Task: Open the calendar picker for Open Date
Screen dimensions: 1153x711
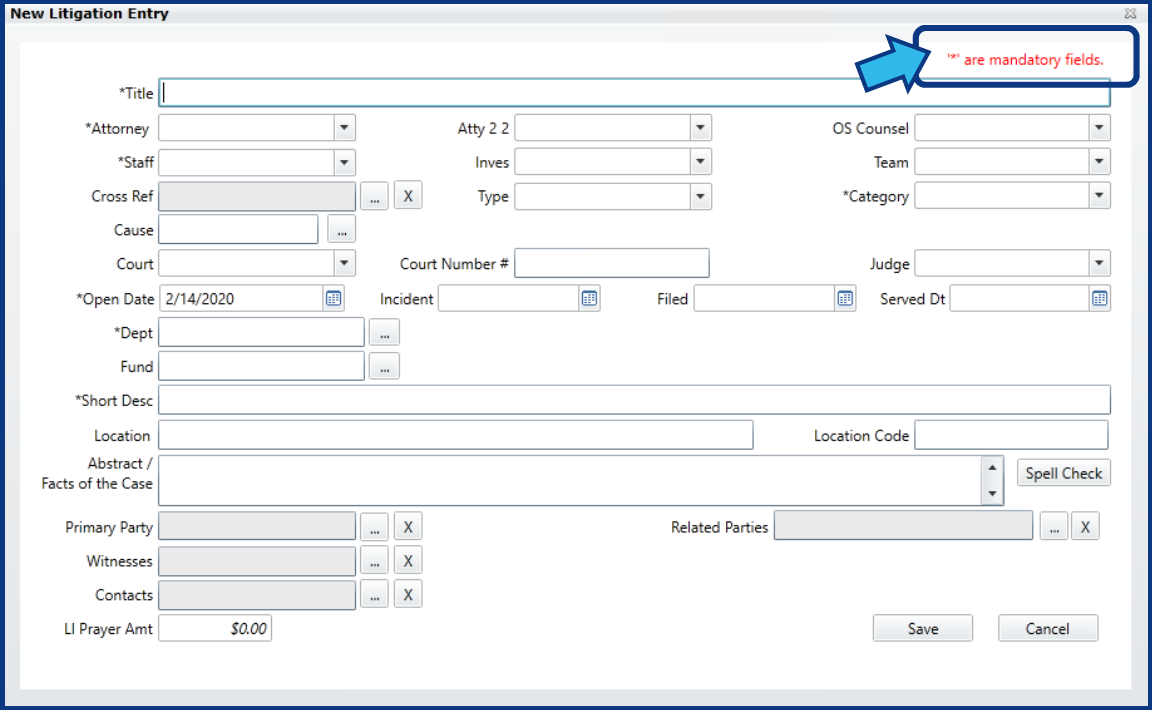Action: [x=333, y=297]
